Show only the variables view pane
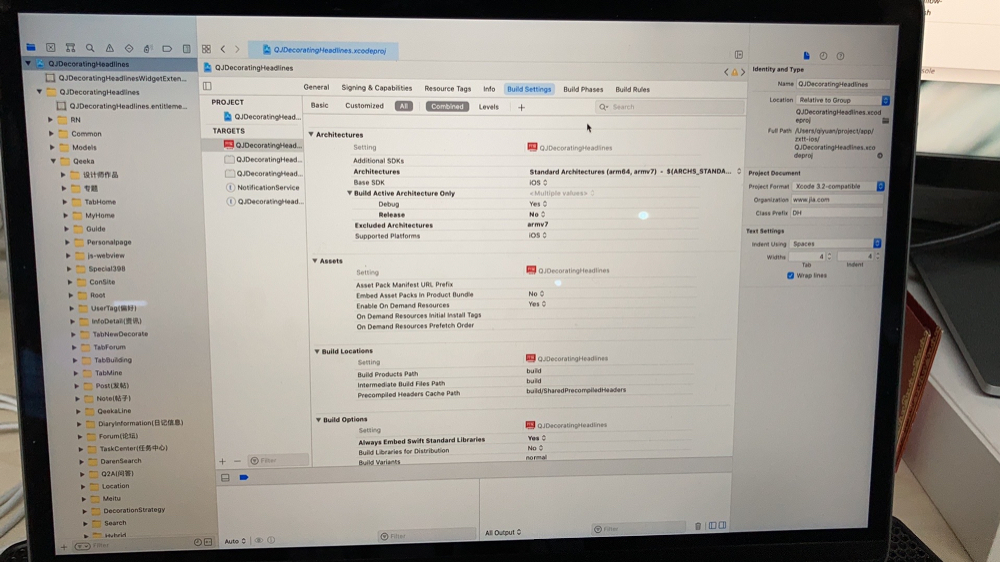The height and width of the screenshot is (562, 1000). [x=712, y=526]
